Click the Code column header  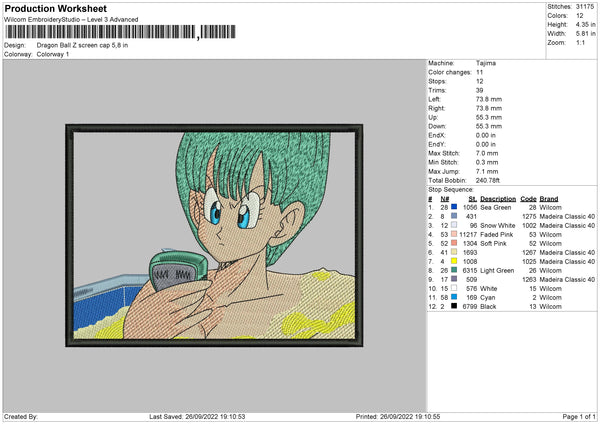(x=528, y=199)
